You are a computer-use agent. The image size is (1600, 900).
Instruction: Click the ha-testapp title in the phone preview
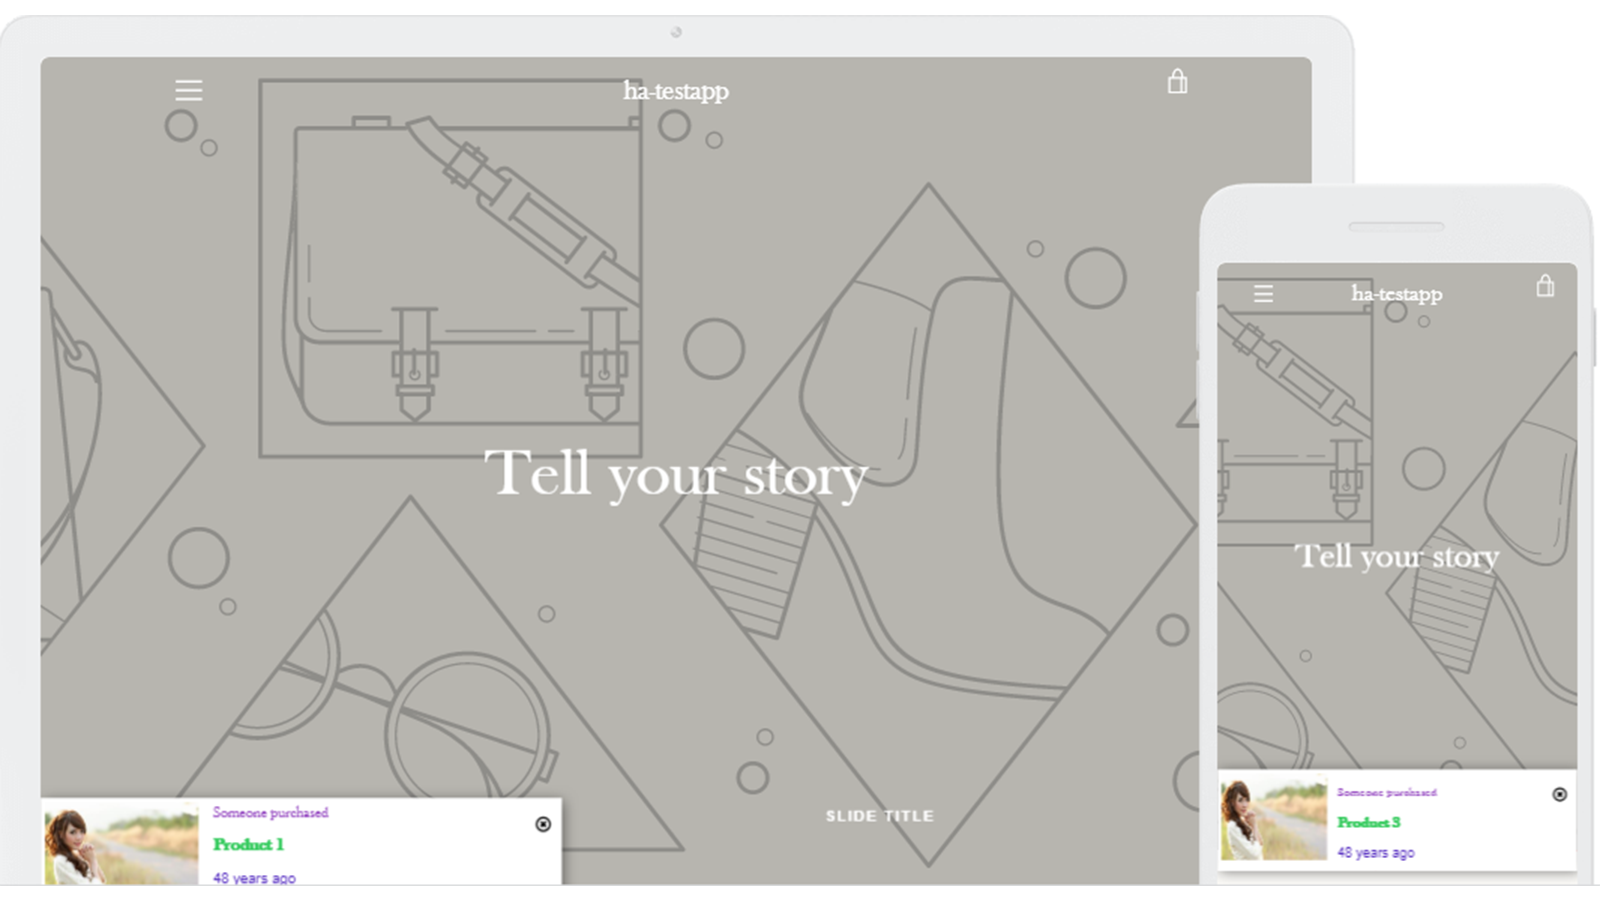(x=1396, y=294)
